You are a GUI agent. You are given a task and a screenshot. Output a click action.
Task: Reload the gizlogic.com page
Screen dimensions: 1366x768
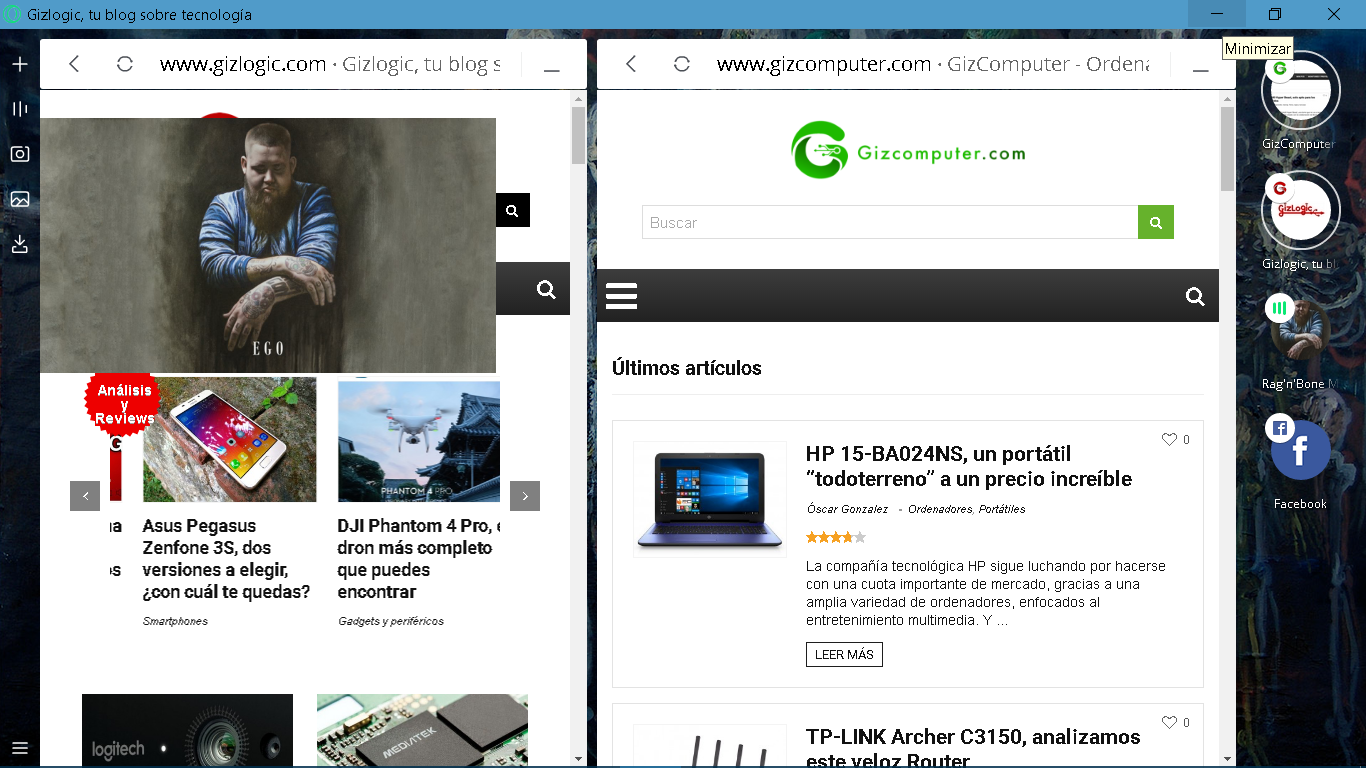pos(125,64)
